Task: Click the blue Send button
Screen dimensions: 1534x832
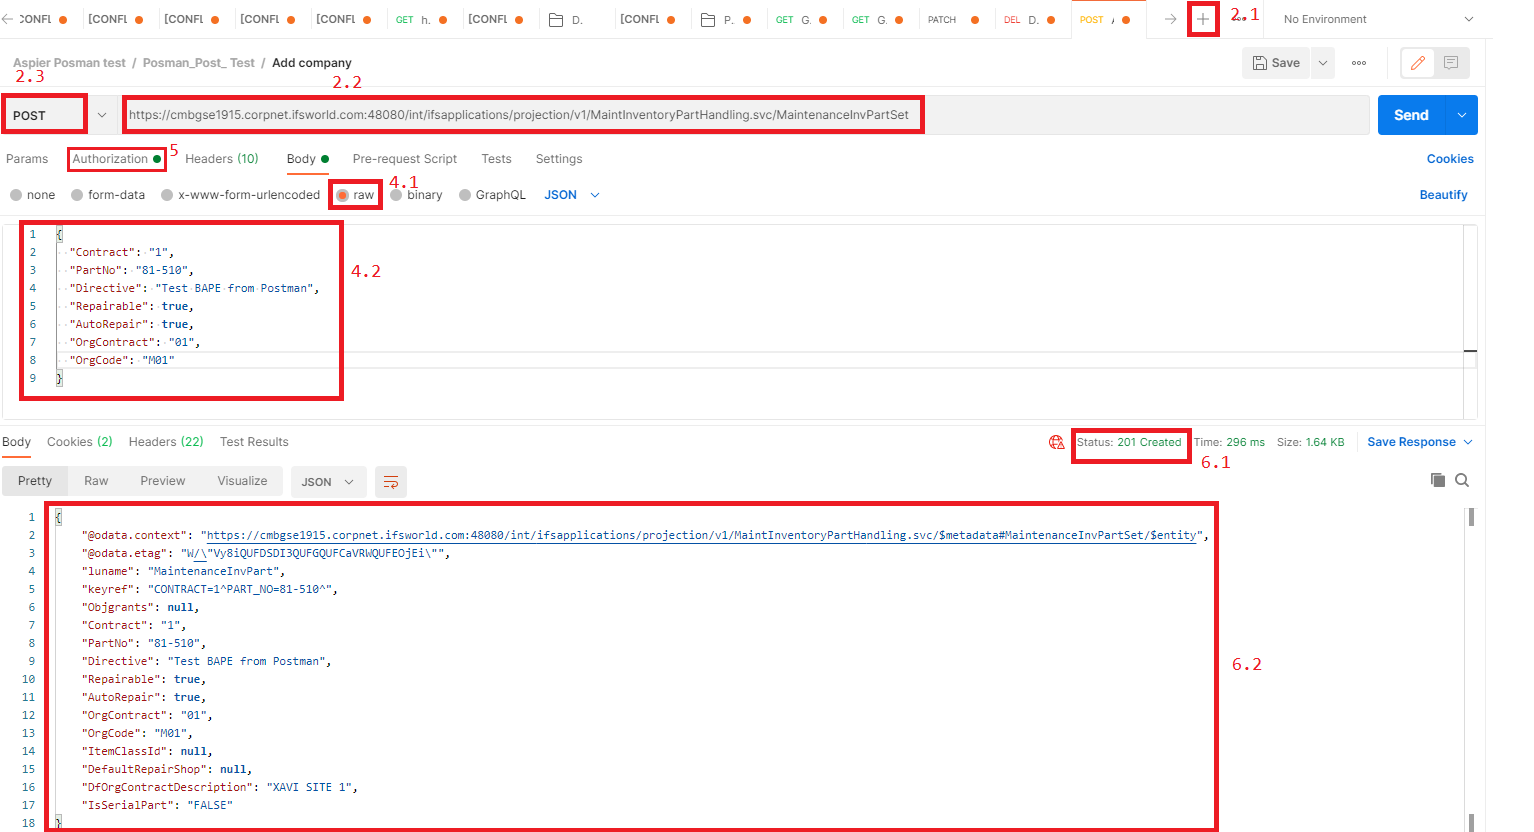Action: [1412, 115]
